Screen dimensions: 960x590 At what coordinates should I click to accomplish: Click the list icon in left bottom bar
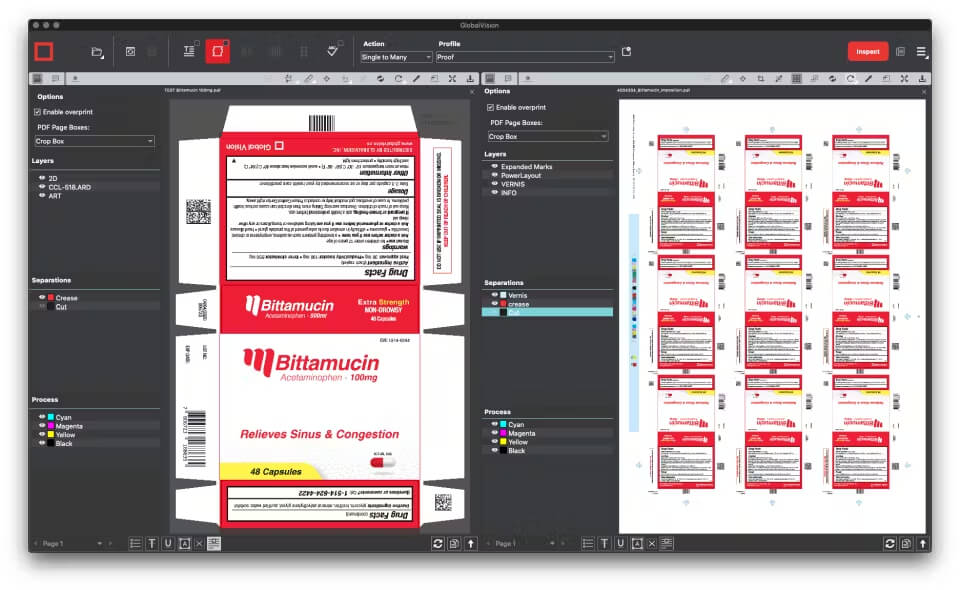click(135, 543)
